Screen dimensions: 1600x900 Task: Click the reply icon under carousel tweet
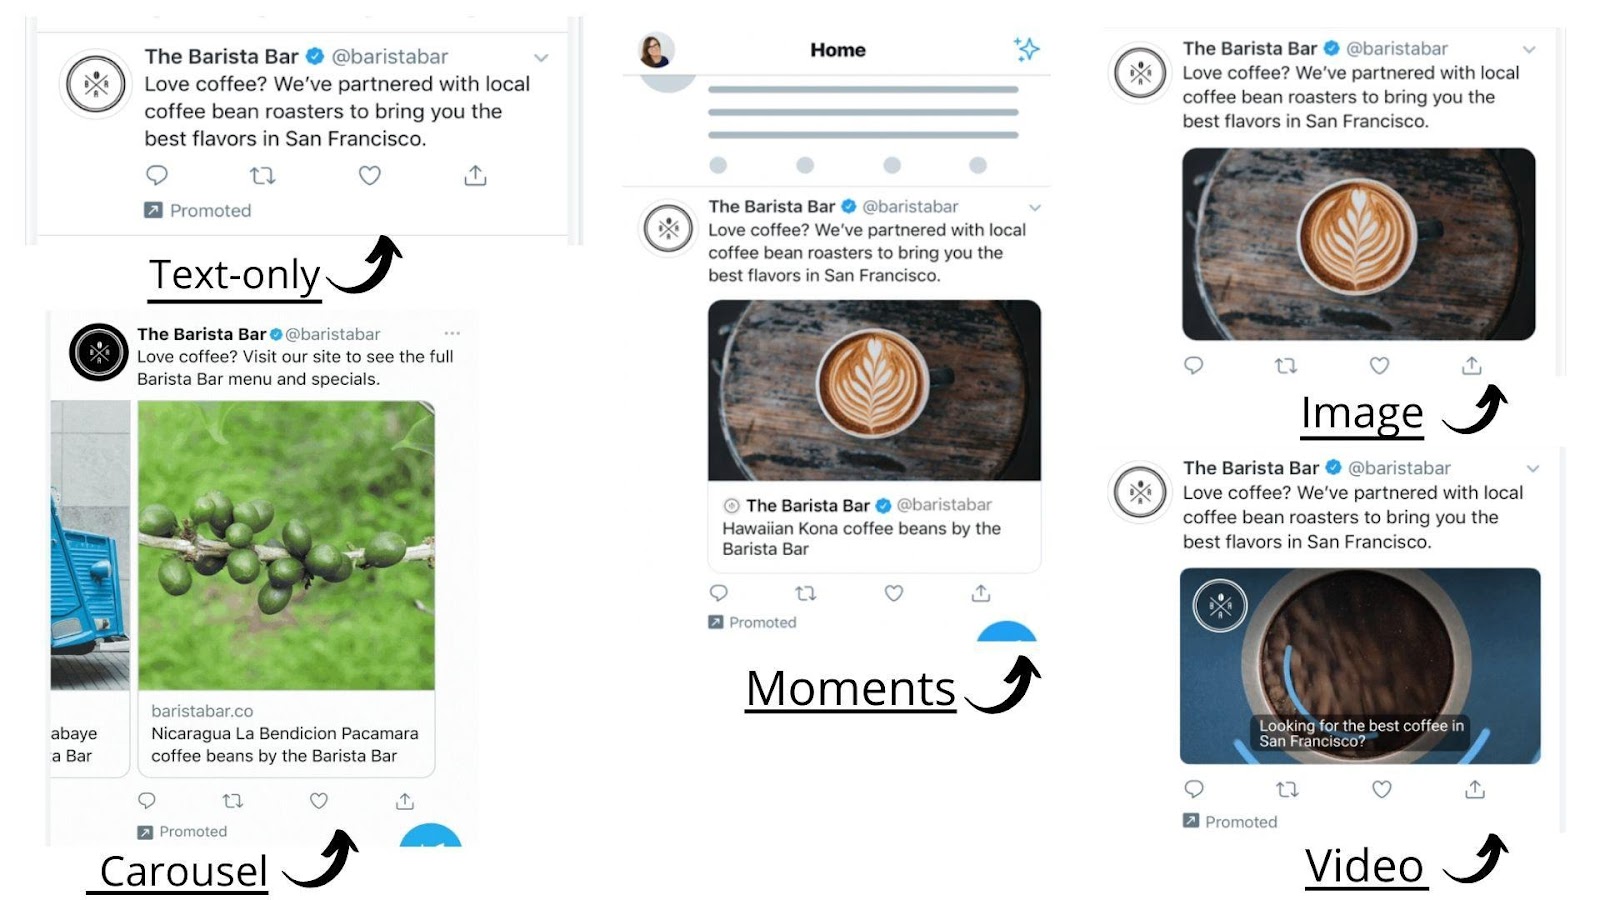click(147, 800)
